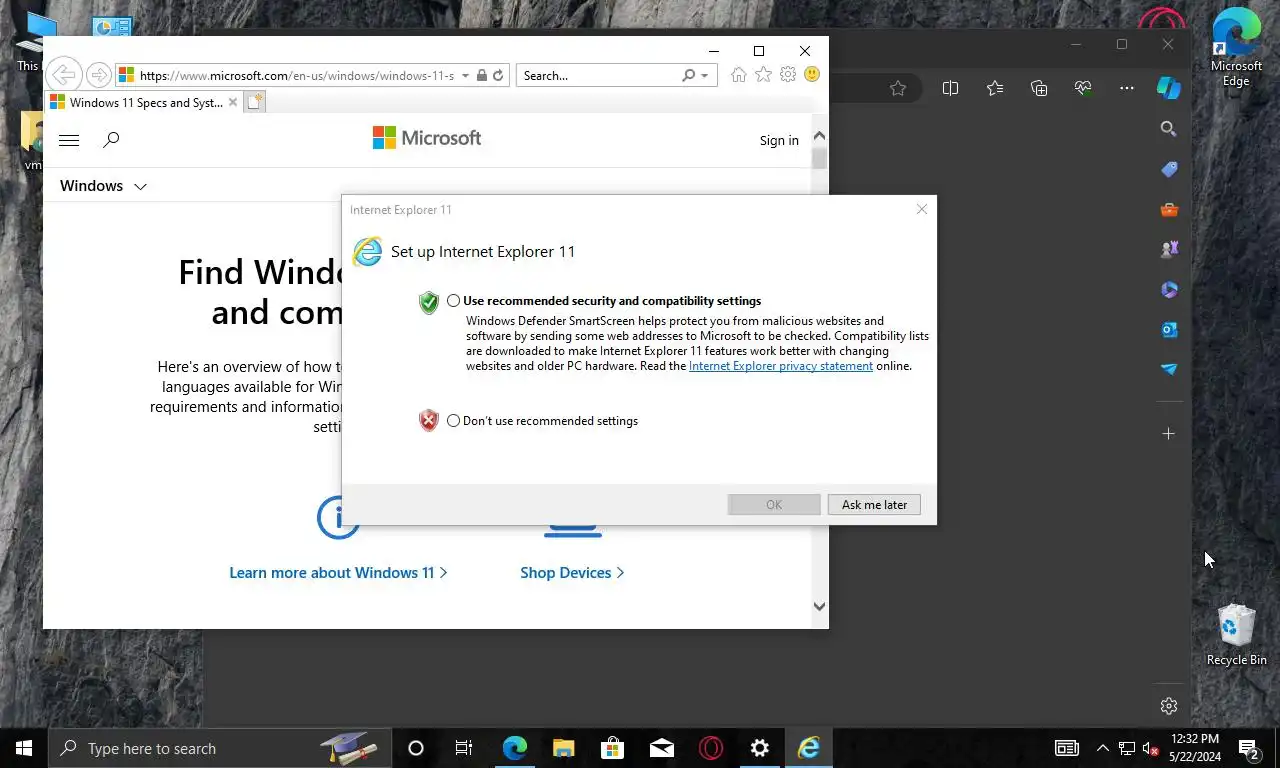Open Task View on taskbar
Screen dimensions: 1280x768
point(464,748)
